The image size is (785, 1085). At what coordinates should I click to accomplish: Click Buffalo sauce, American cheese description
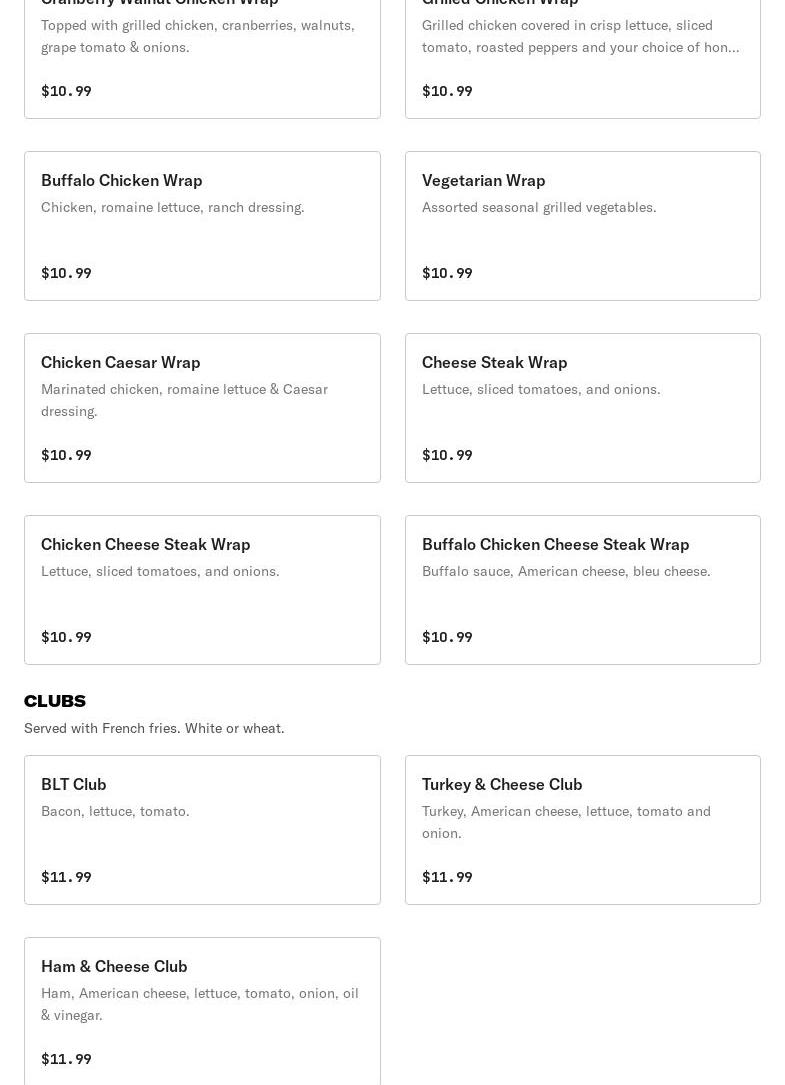pyautogui.click(x=566, y=571)
